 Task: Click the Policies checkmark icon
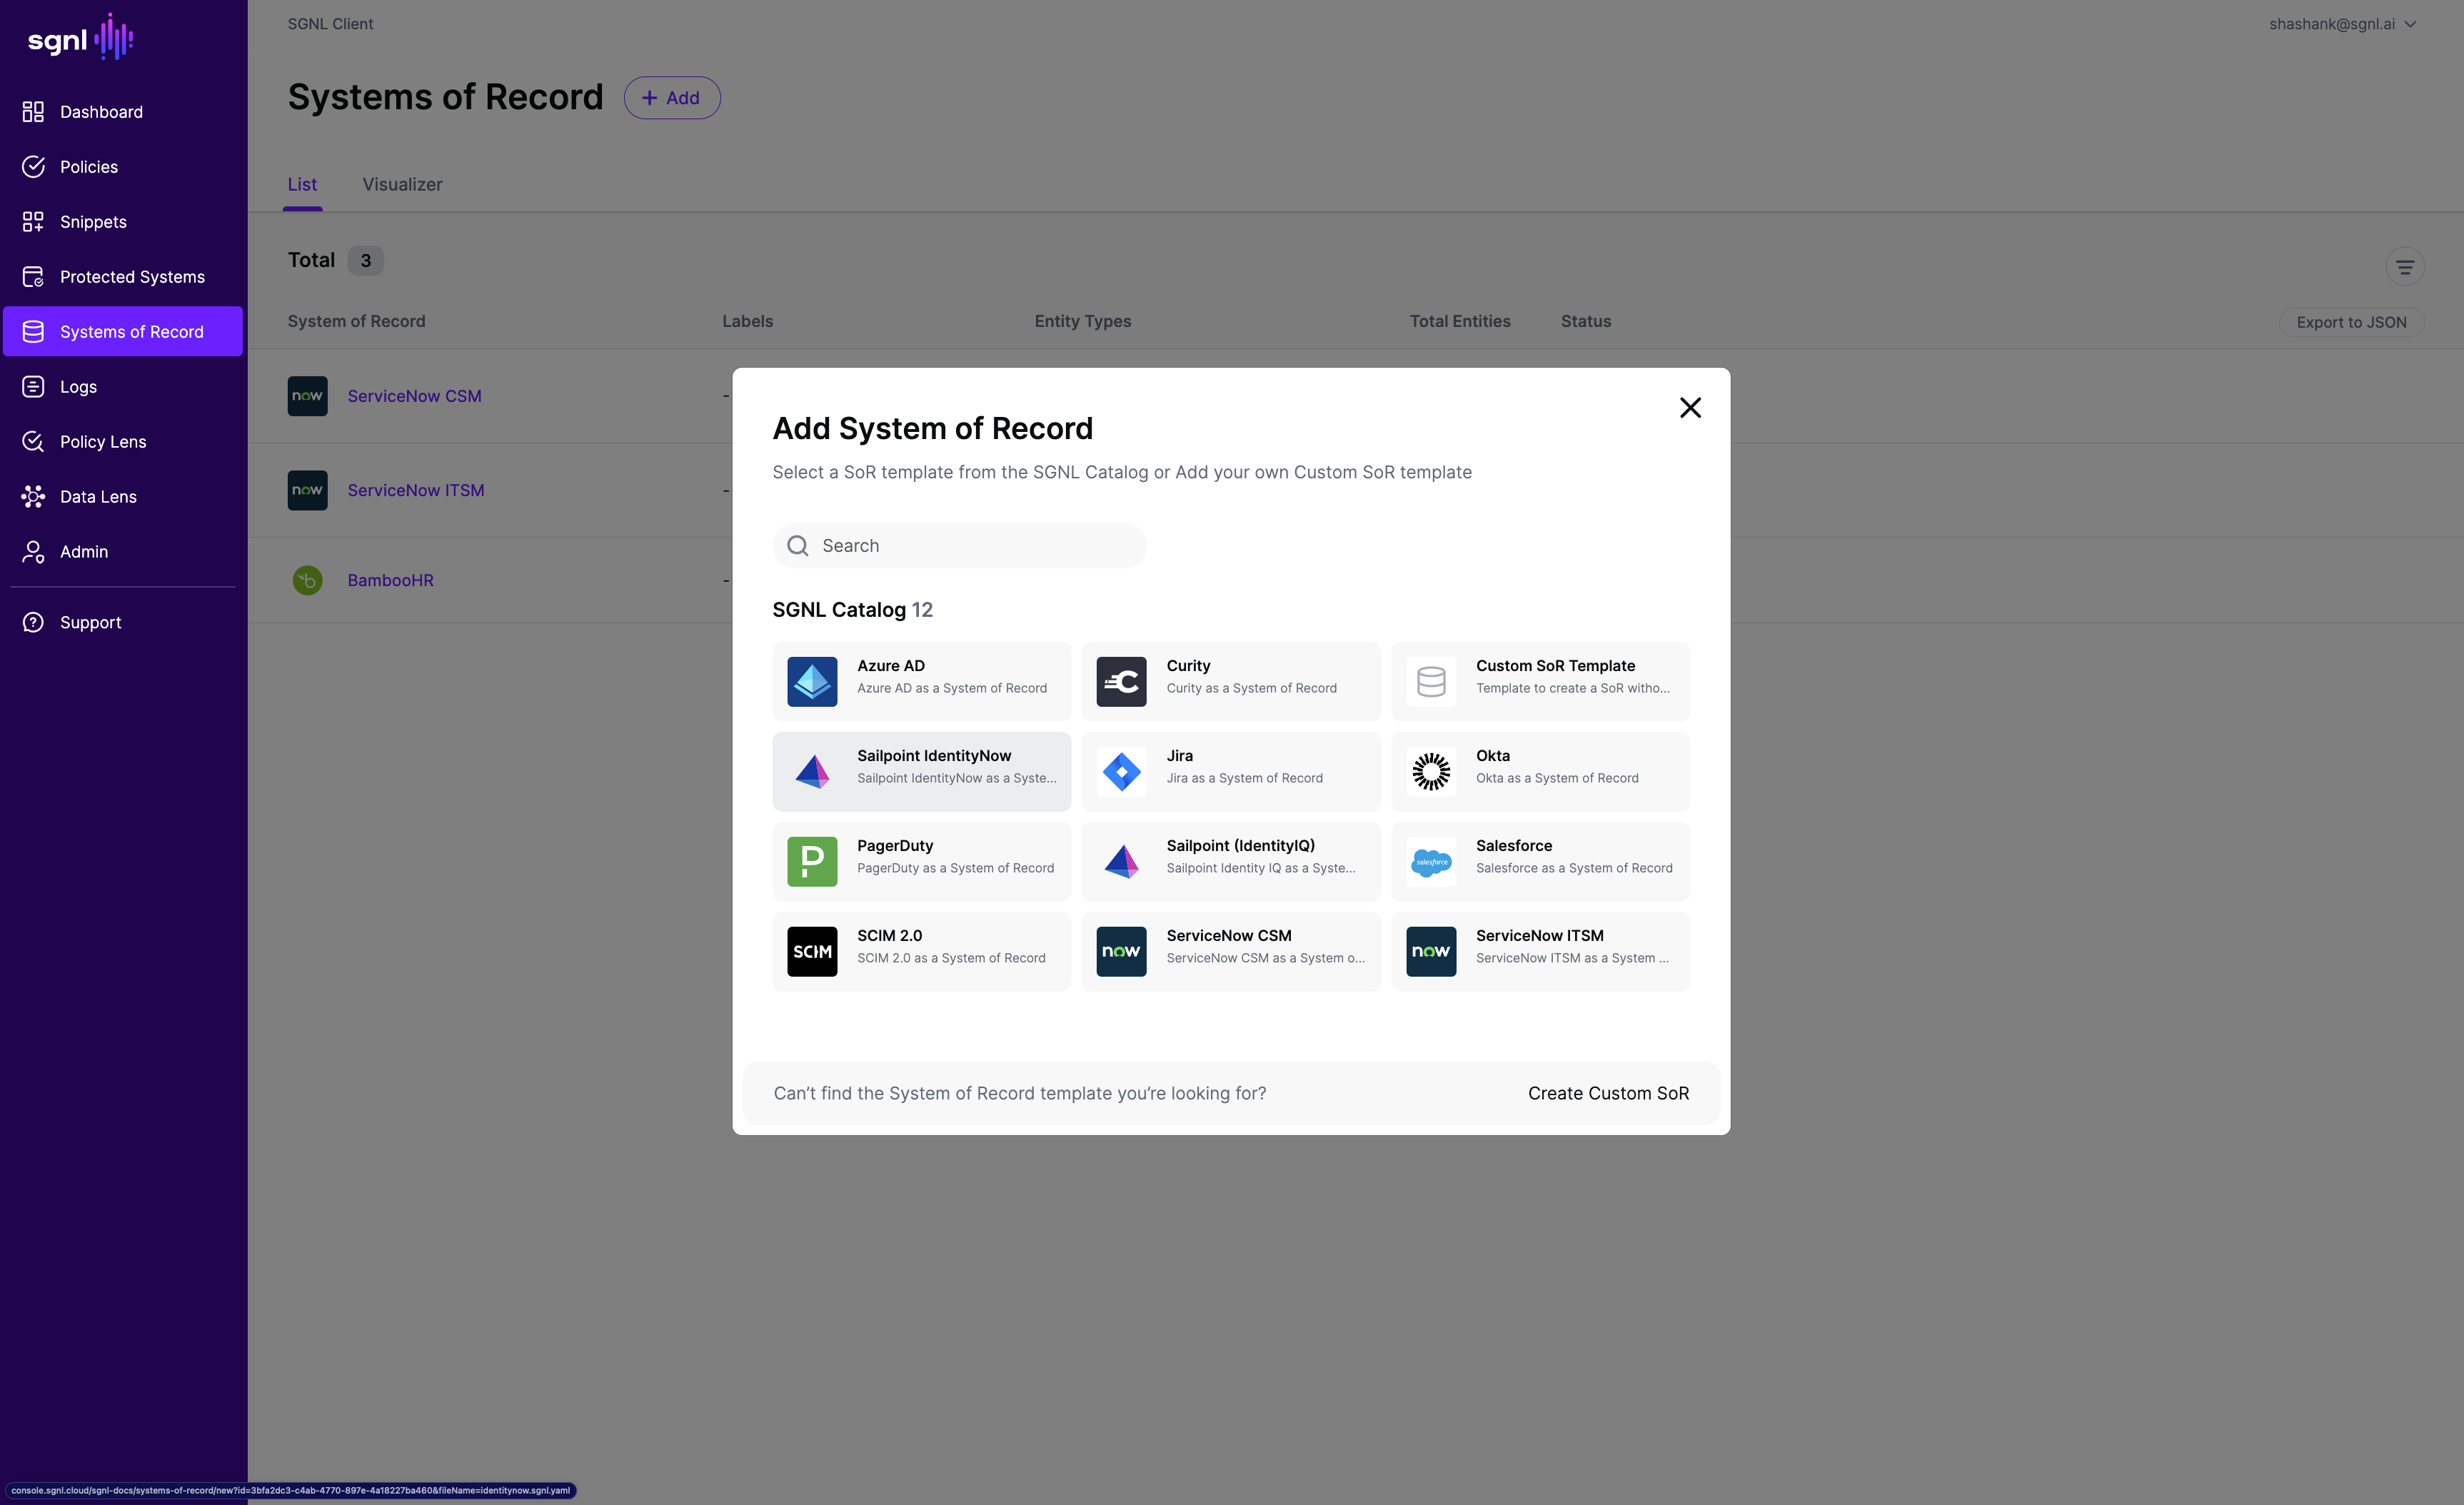point(33,167)
